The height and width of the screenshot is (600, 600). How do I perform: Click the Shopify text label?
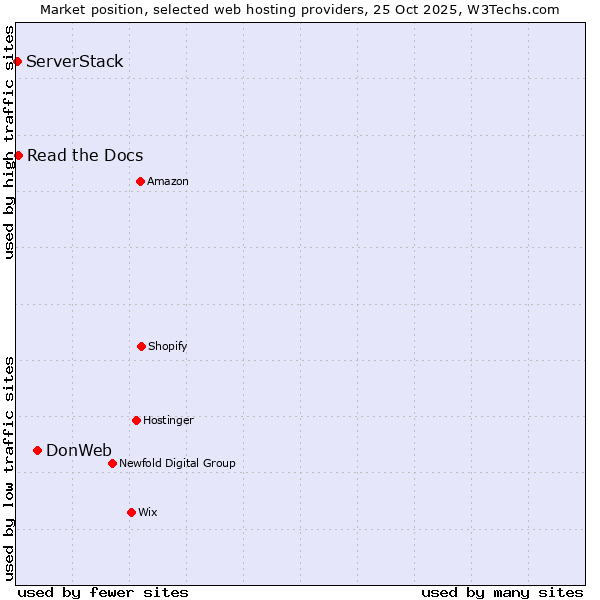point(168,346)
